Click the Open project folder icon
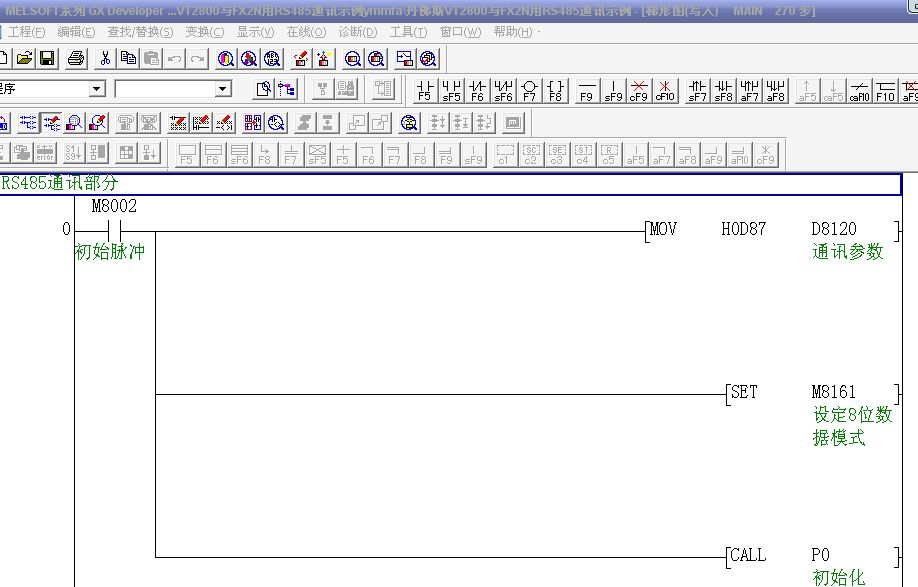Viewport: 918px width, 587px height. (24, 59)
